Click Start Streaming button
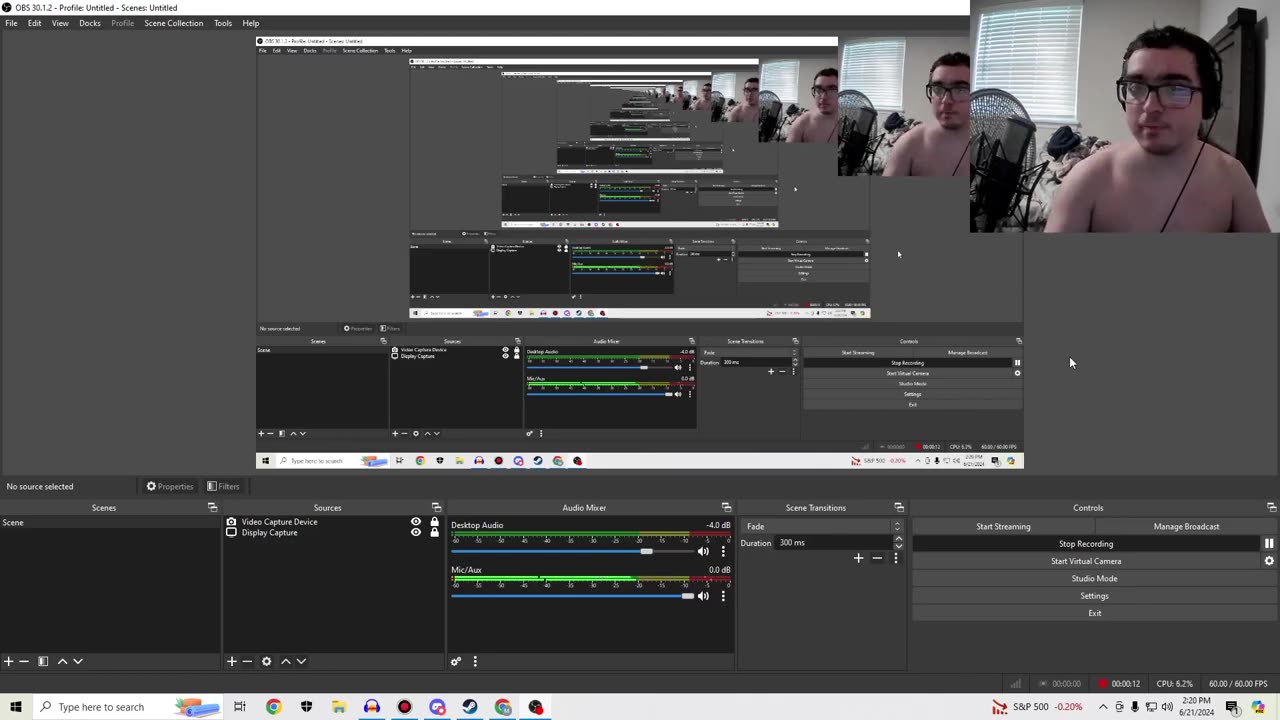Image resolution: width=1280 pixels, height=720 pixels. 1003,526
